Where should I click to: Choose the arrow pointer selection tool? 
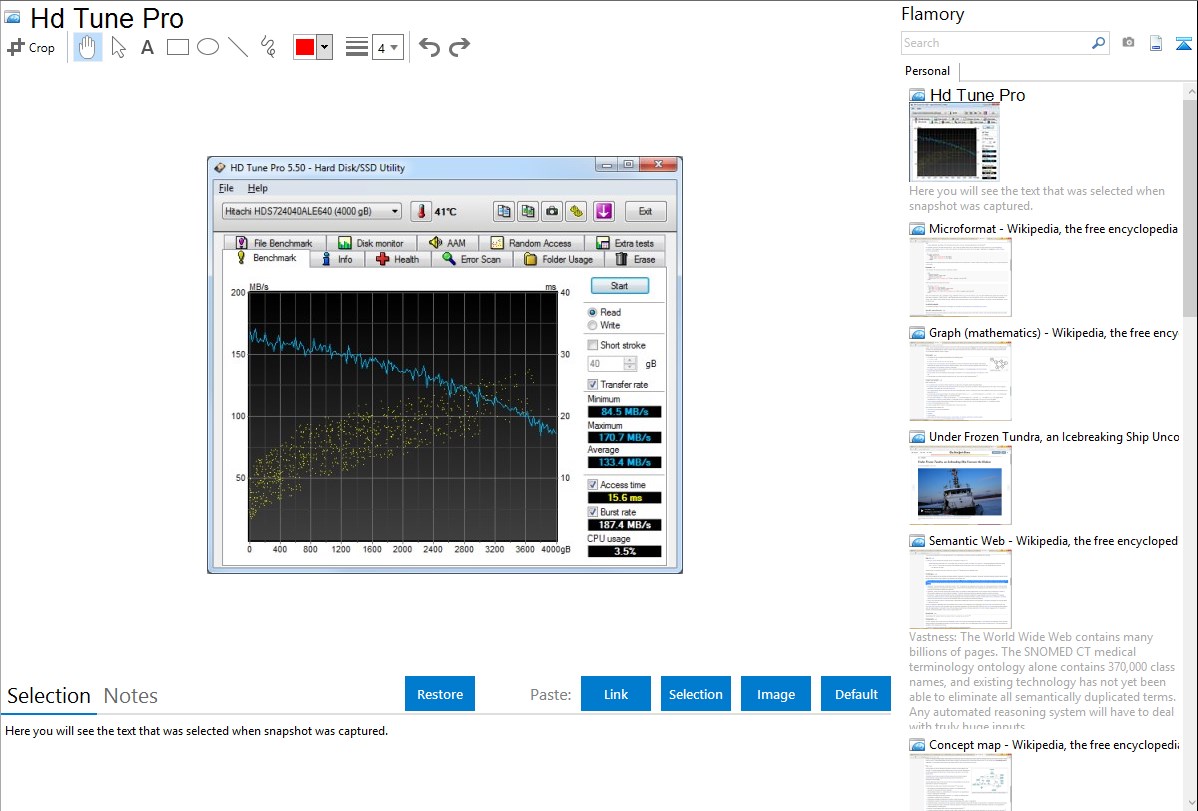pyautogui.click(x=118, y=47)
